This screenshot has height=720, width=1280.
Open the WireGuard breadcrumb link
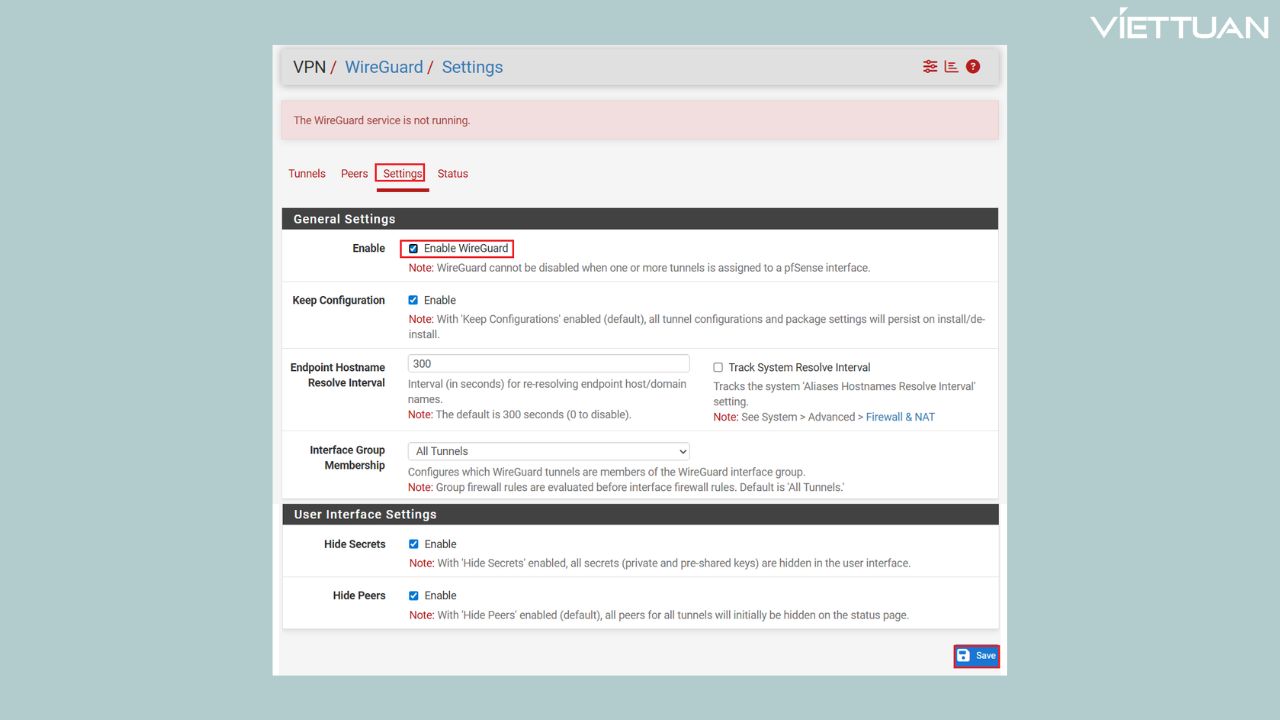pyautogui.click(x=384, y=67)
